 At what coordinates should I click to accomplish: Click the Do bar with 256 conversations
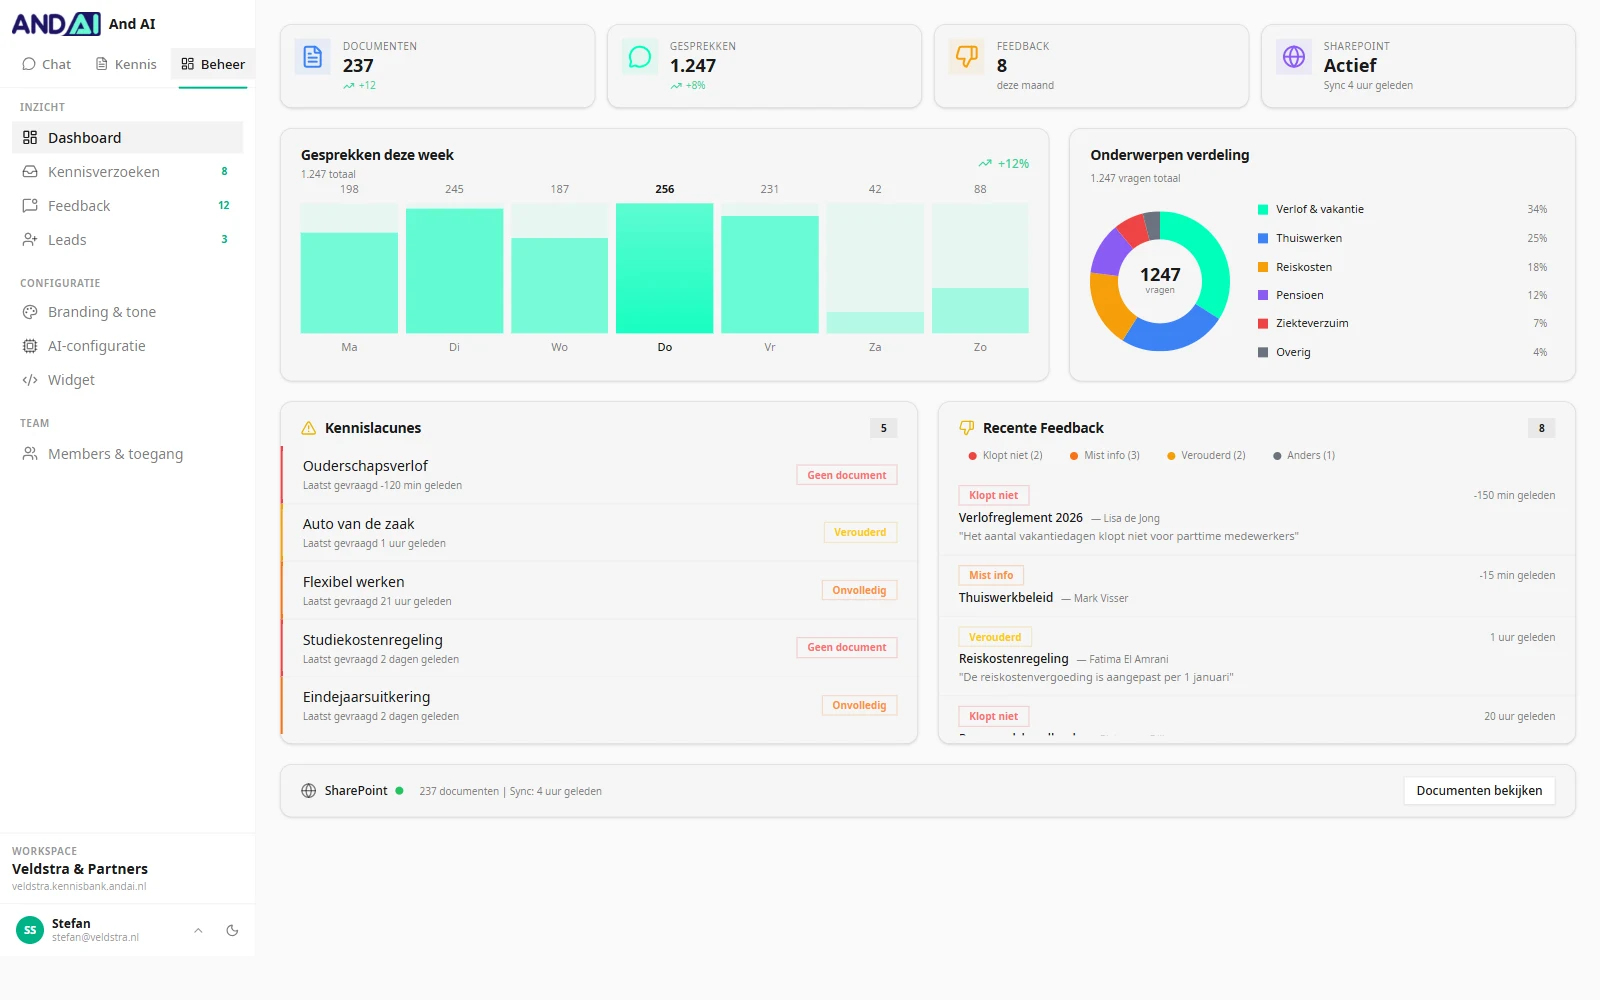coord(664,268)
